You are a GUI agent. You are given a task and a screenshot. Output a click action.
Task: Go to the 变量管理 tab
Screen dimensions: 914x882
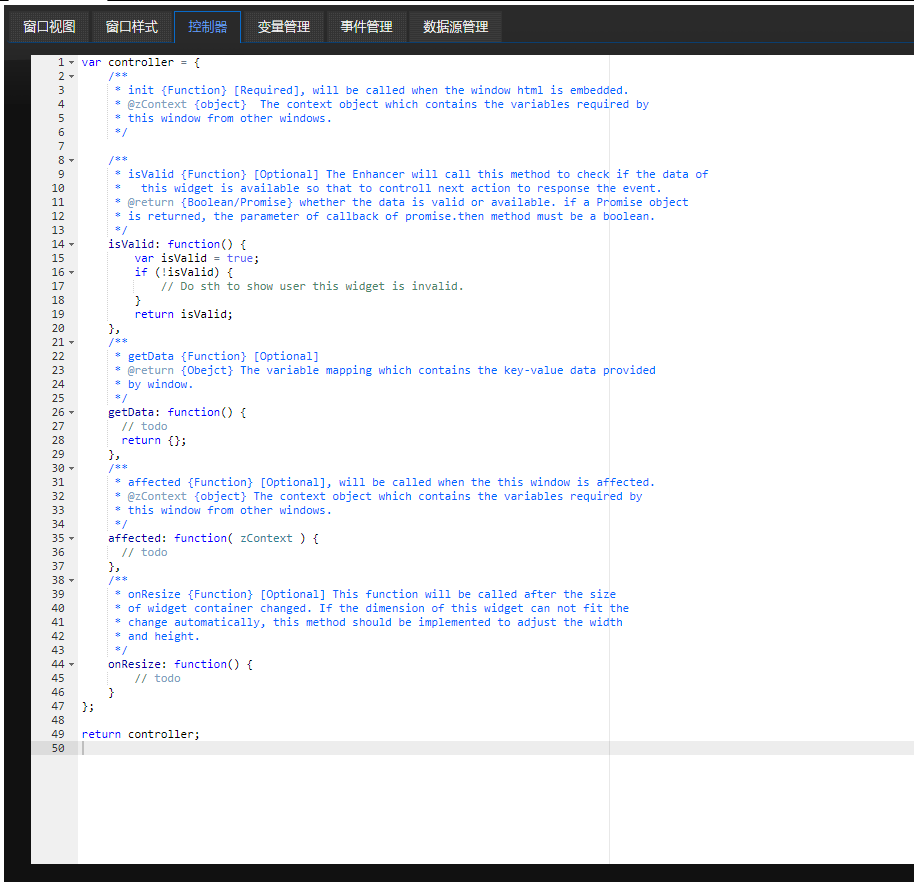coord(283,27)
